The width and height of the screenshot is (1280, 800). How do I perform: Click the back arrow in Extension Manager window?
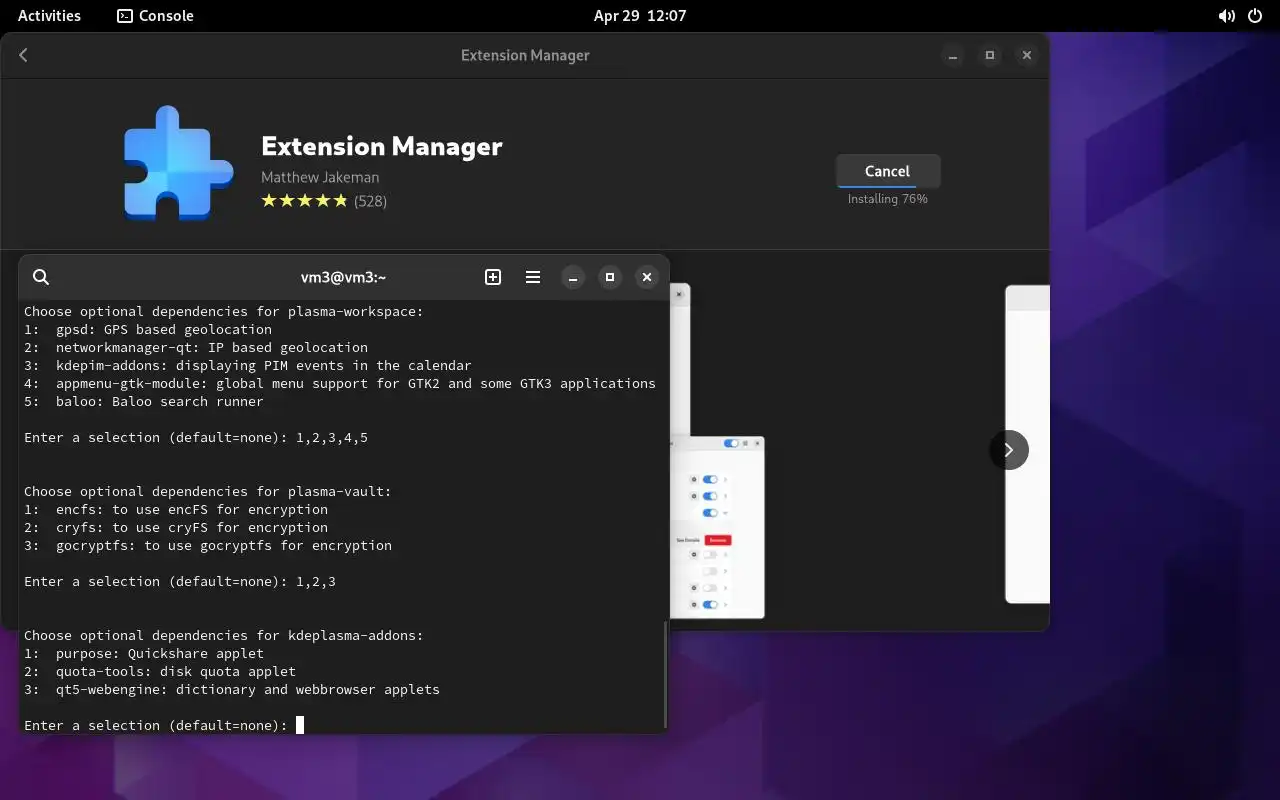tap(23, 55)
